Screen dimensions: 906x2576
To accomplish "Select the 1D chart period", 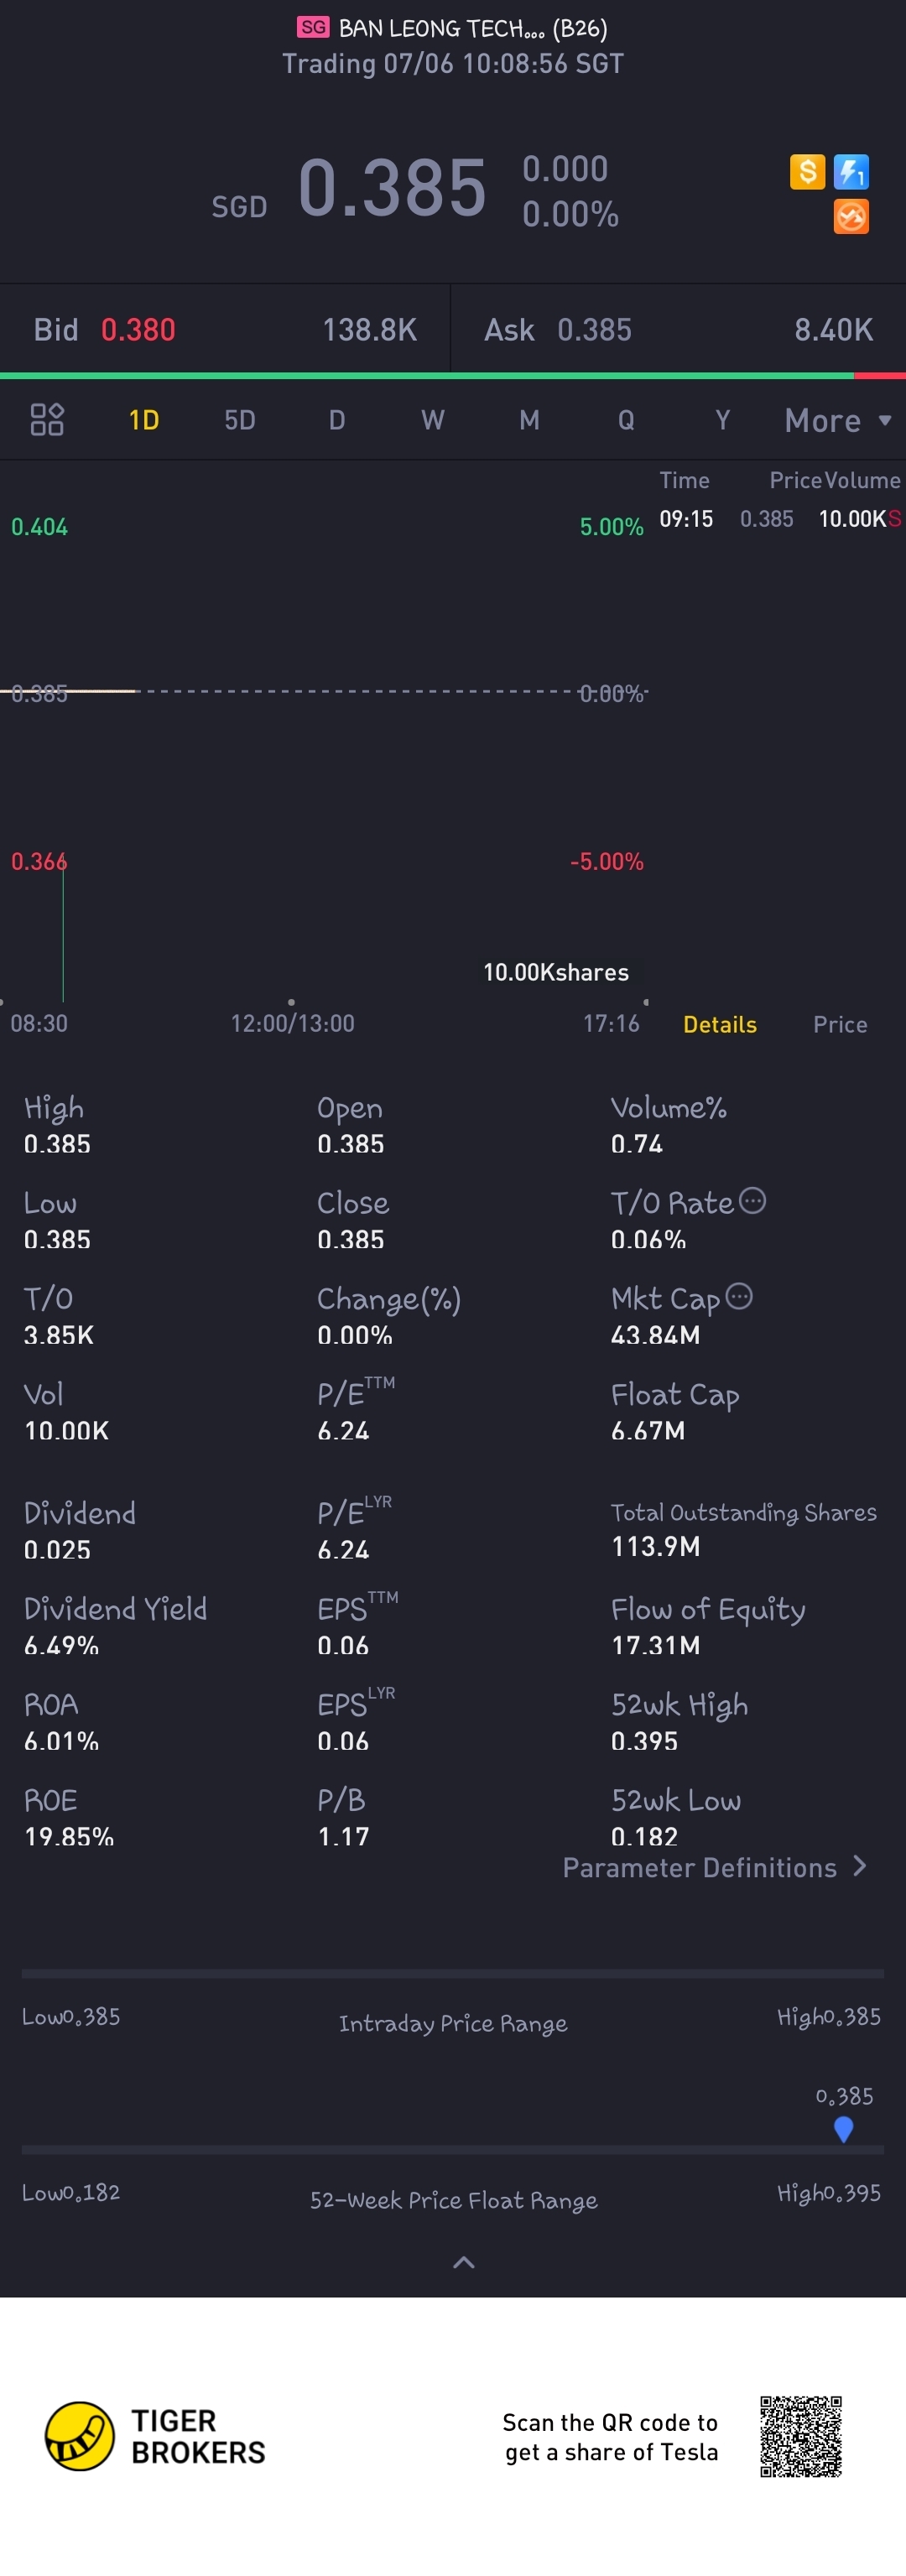I will point(144,420).
